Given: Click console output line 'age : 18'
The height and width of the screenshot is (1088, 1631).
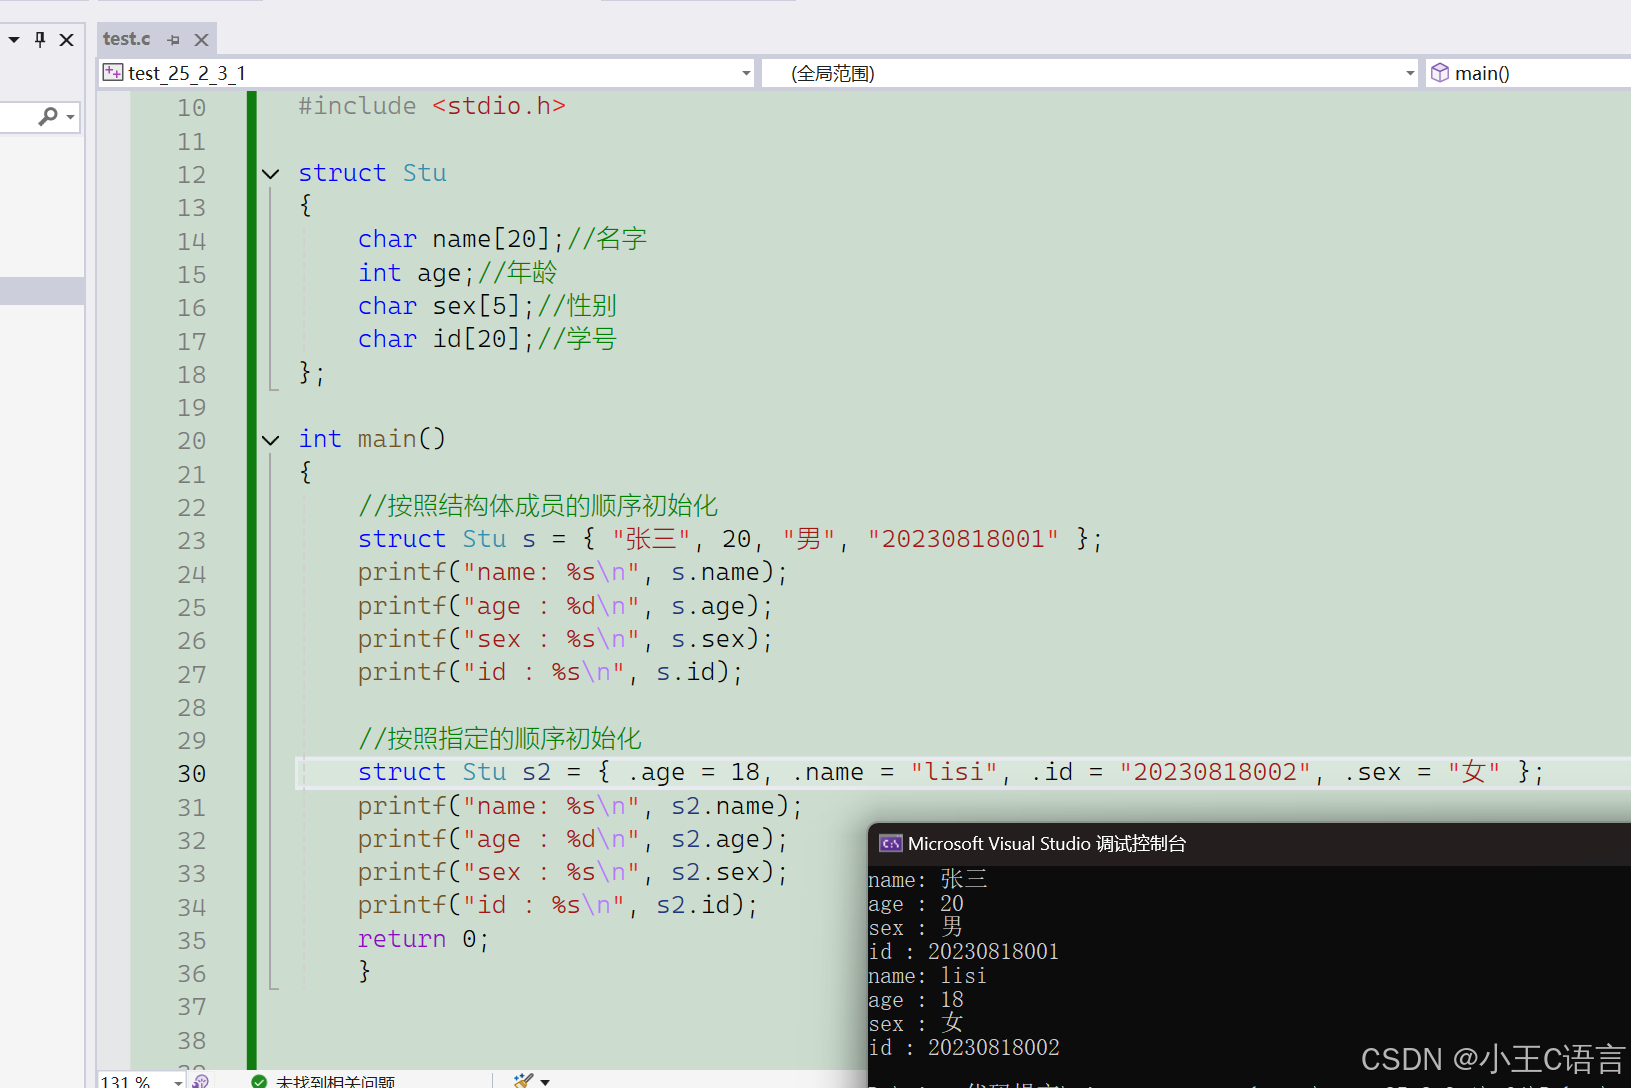Looking at the screenshot, I should [x=916, y=1000].
